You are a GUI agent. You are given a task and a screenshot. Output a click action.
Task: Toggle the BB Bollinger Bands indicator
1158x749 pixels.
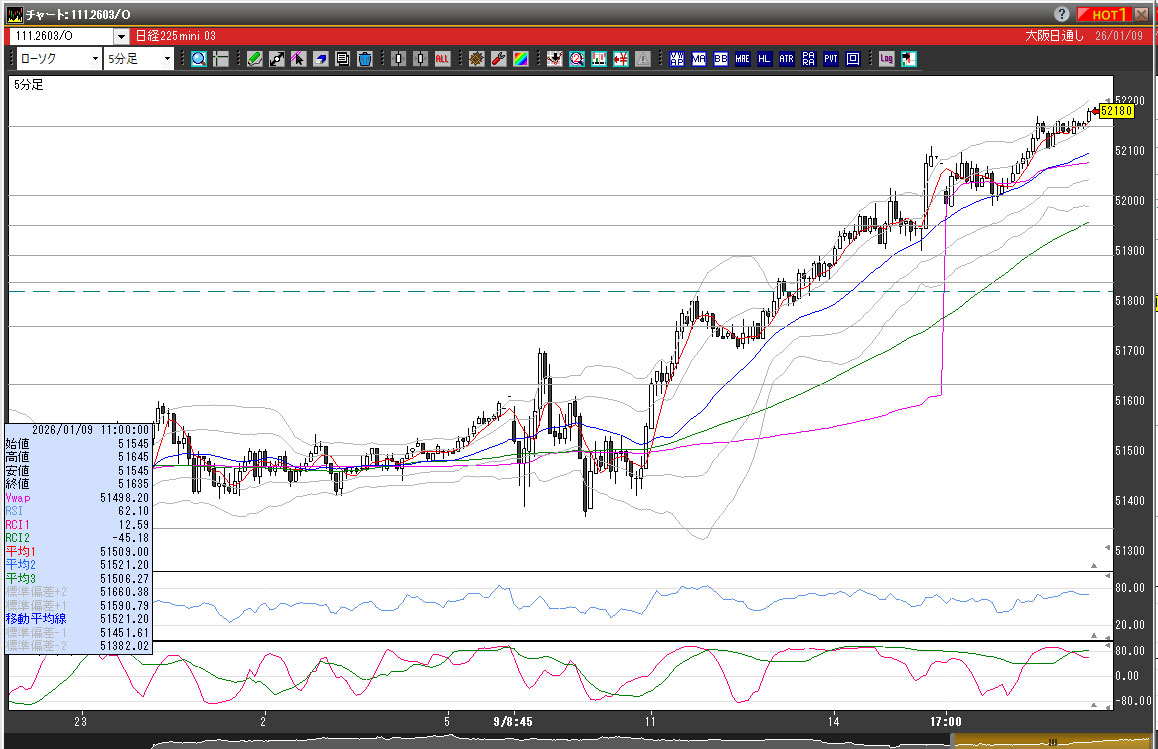click(x=720, y=59)
